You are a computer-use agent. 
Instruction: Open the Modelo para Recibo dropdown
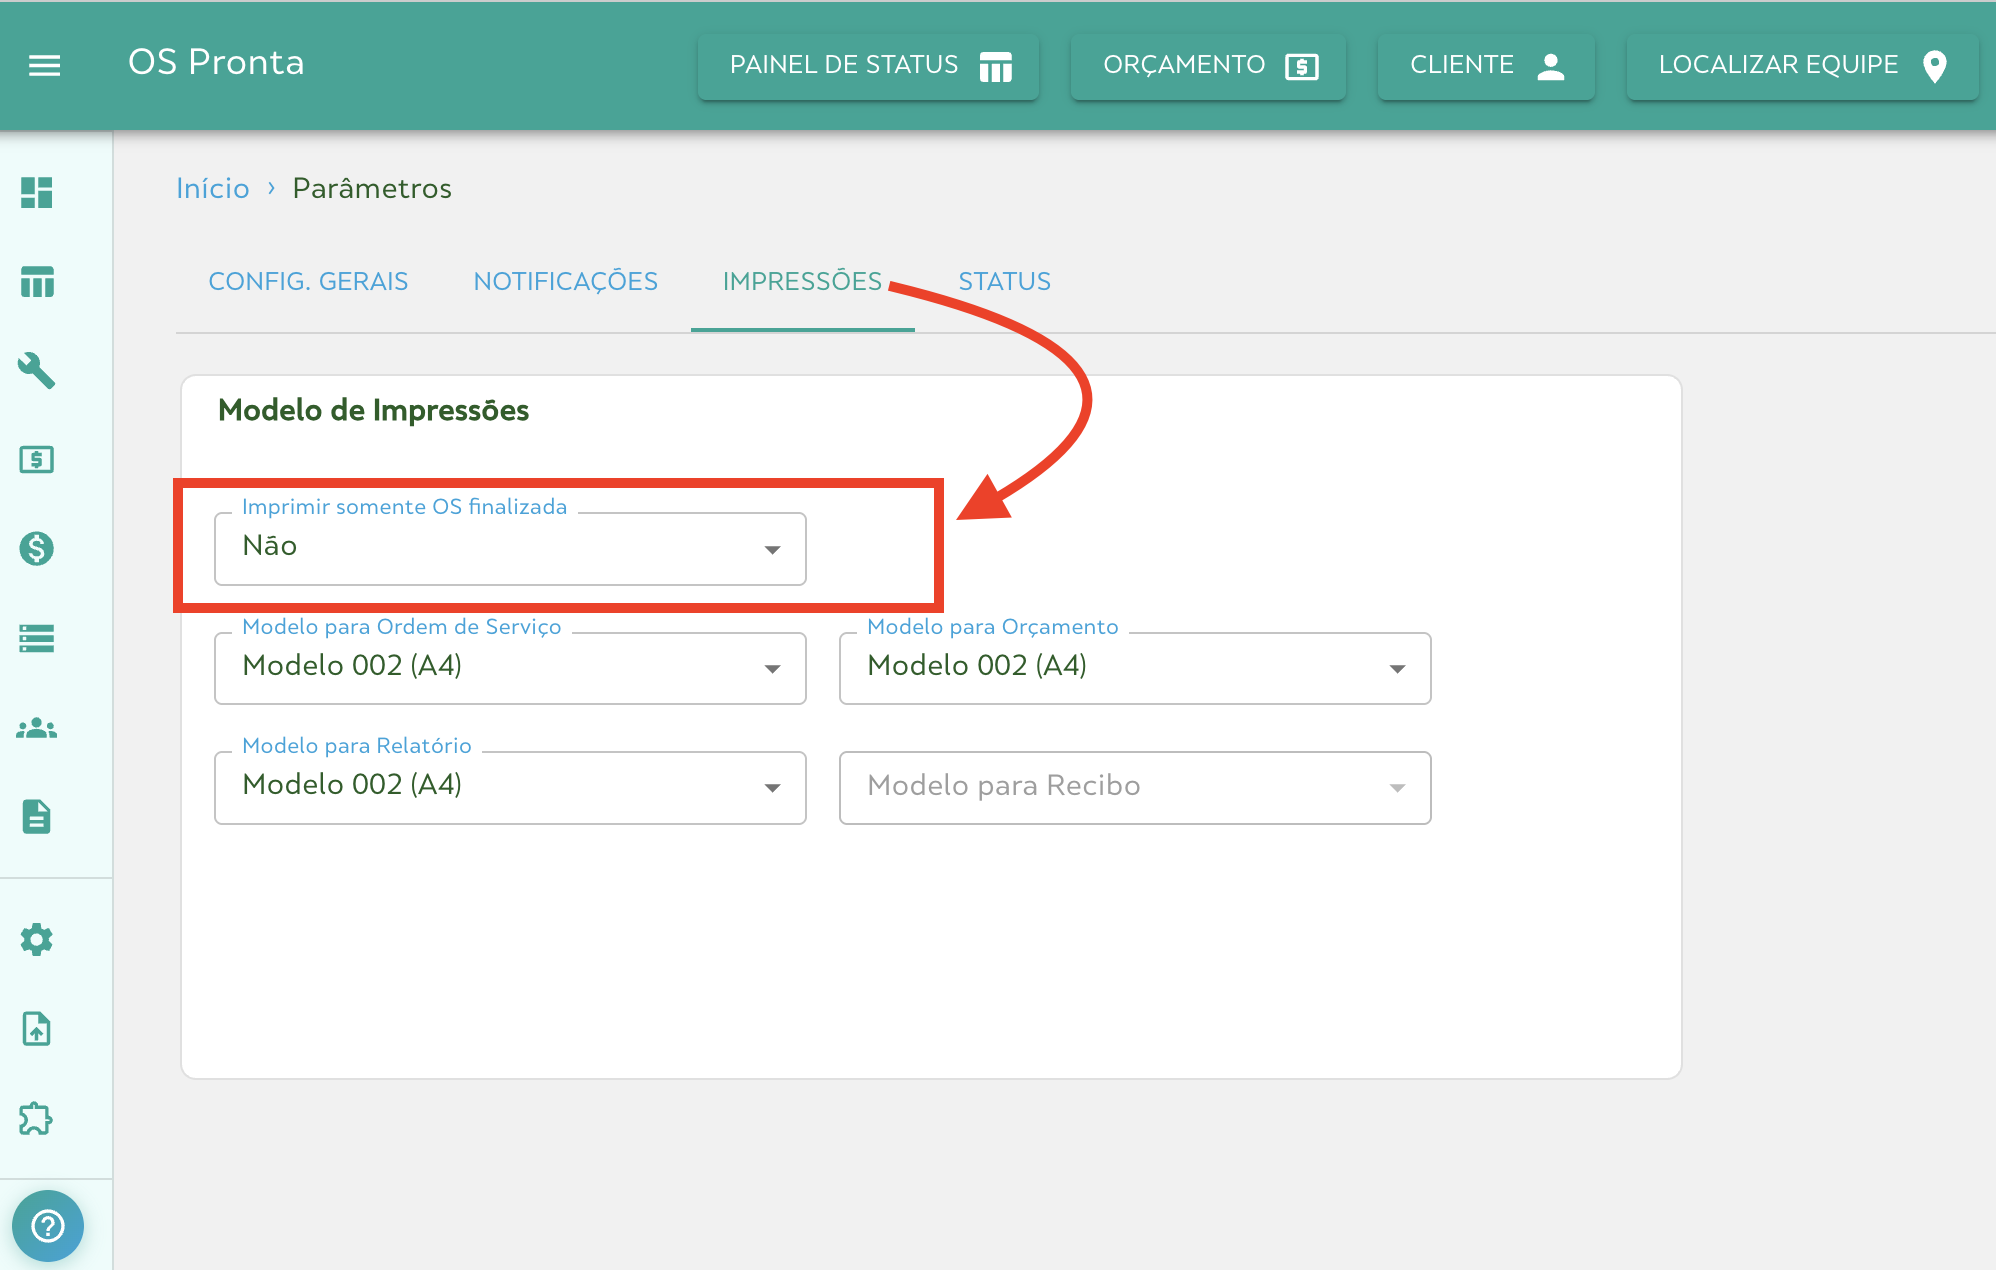(1135, 787)
